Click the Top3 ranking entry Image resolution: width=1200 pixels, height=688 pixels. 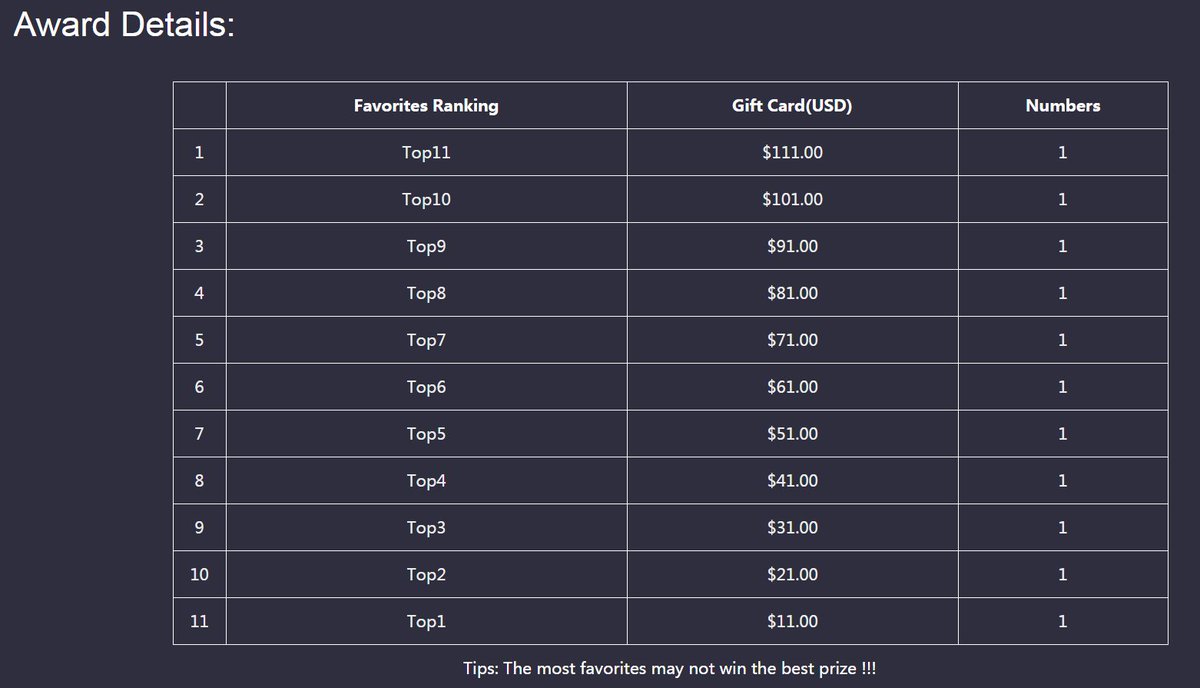pos(426,528)
